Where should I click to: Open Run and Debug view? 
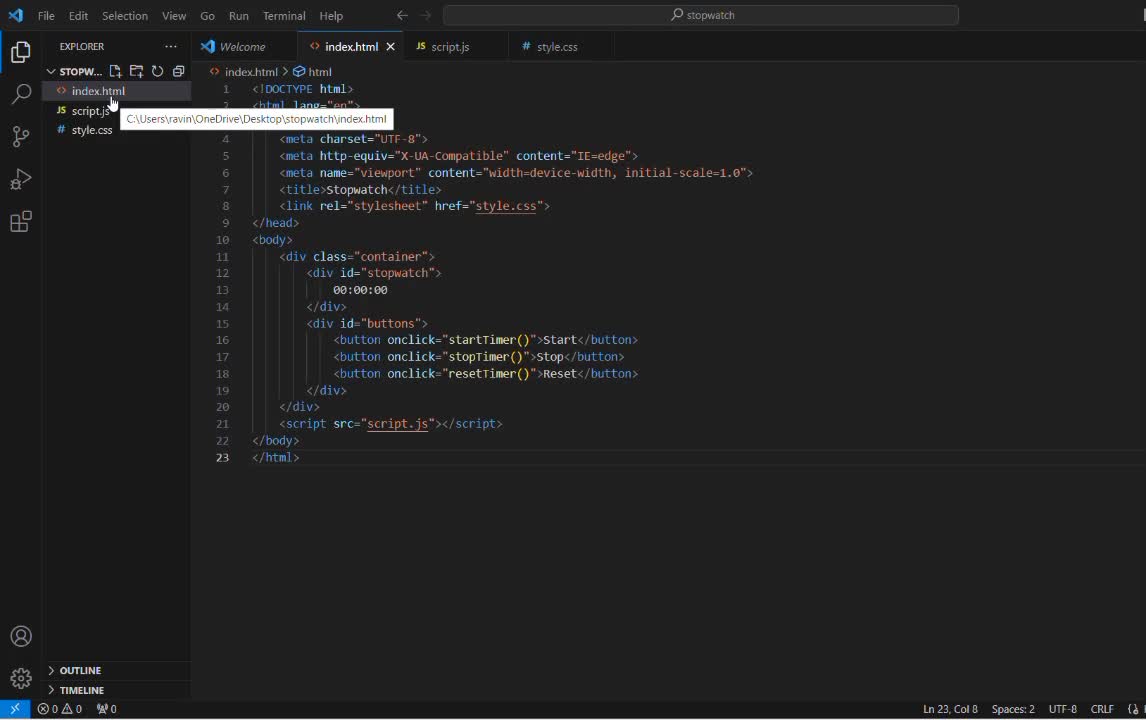tap(21, 180)
